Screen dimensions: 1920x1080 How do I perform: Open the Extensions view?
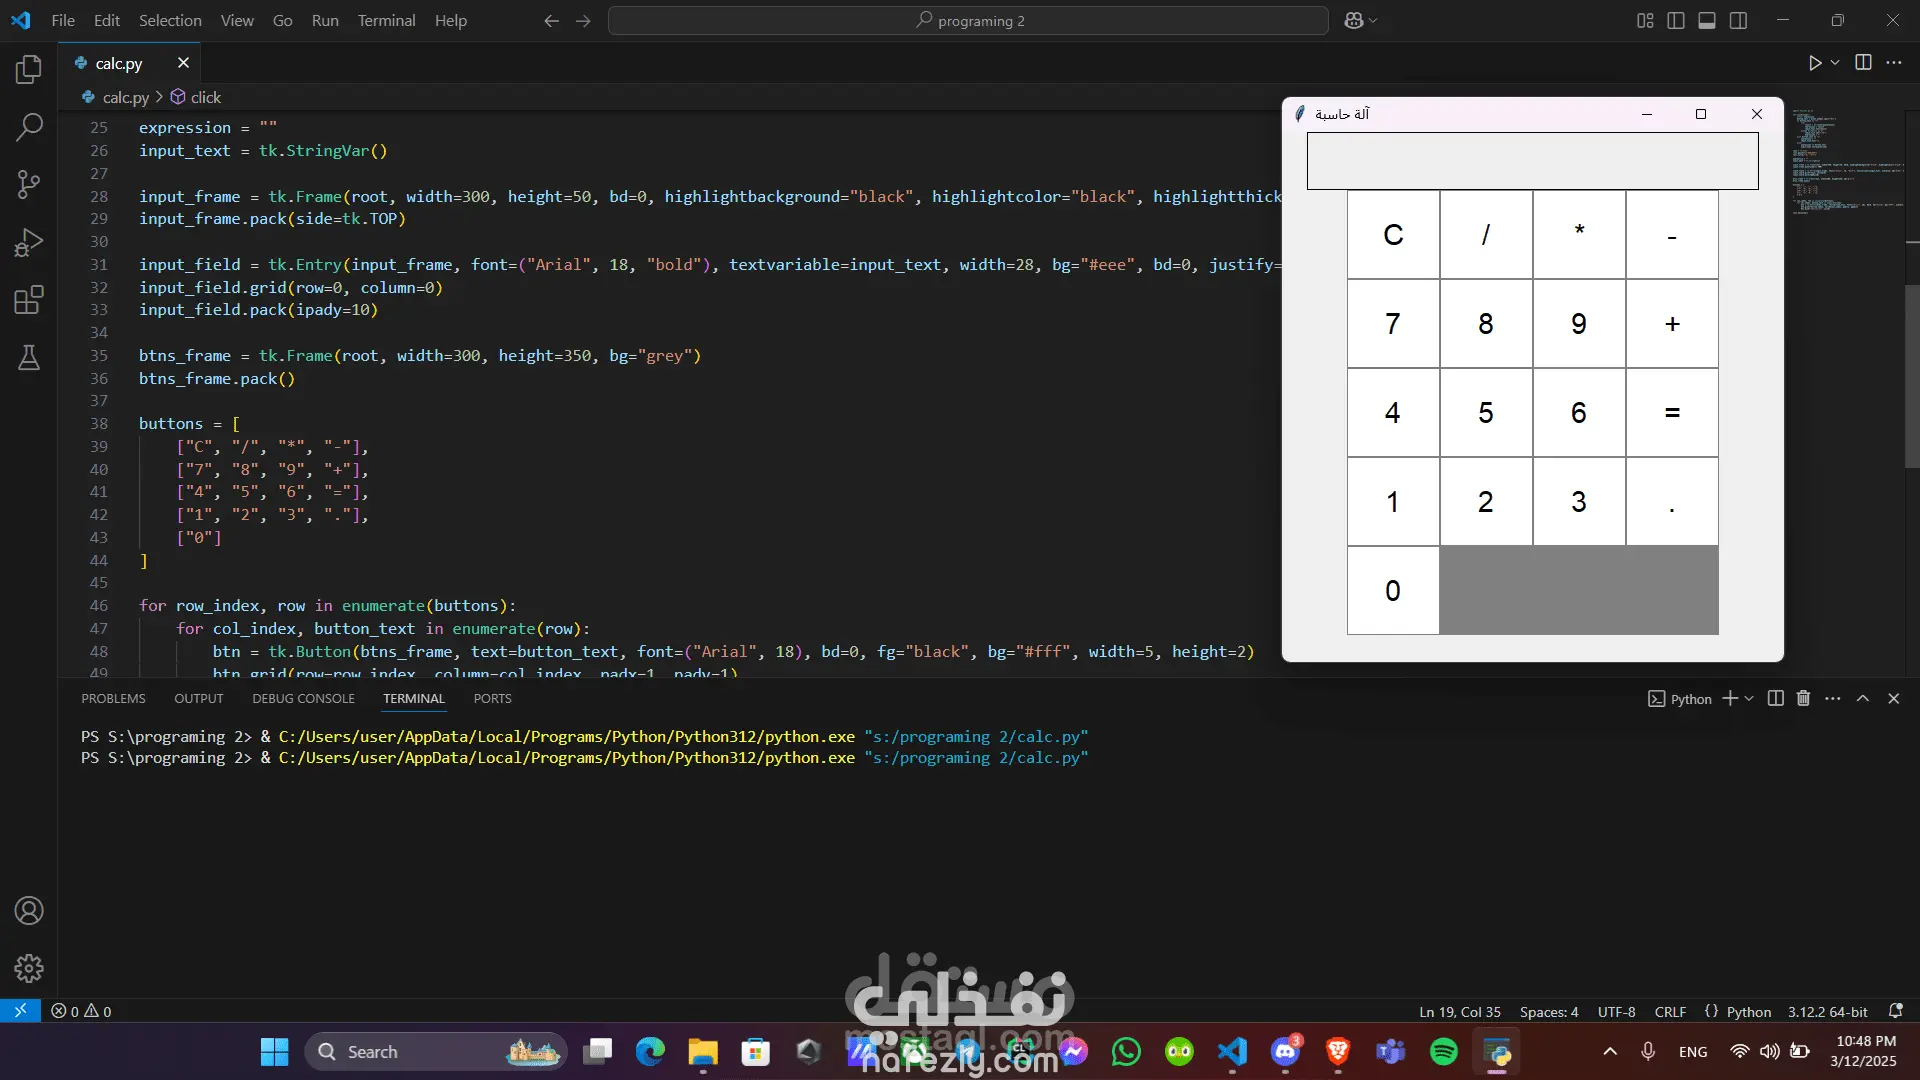tap(29, 300)
